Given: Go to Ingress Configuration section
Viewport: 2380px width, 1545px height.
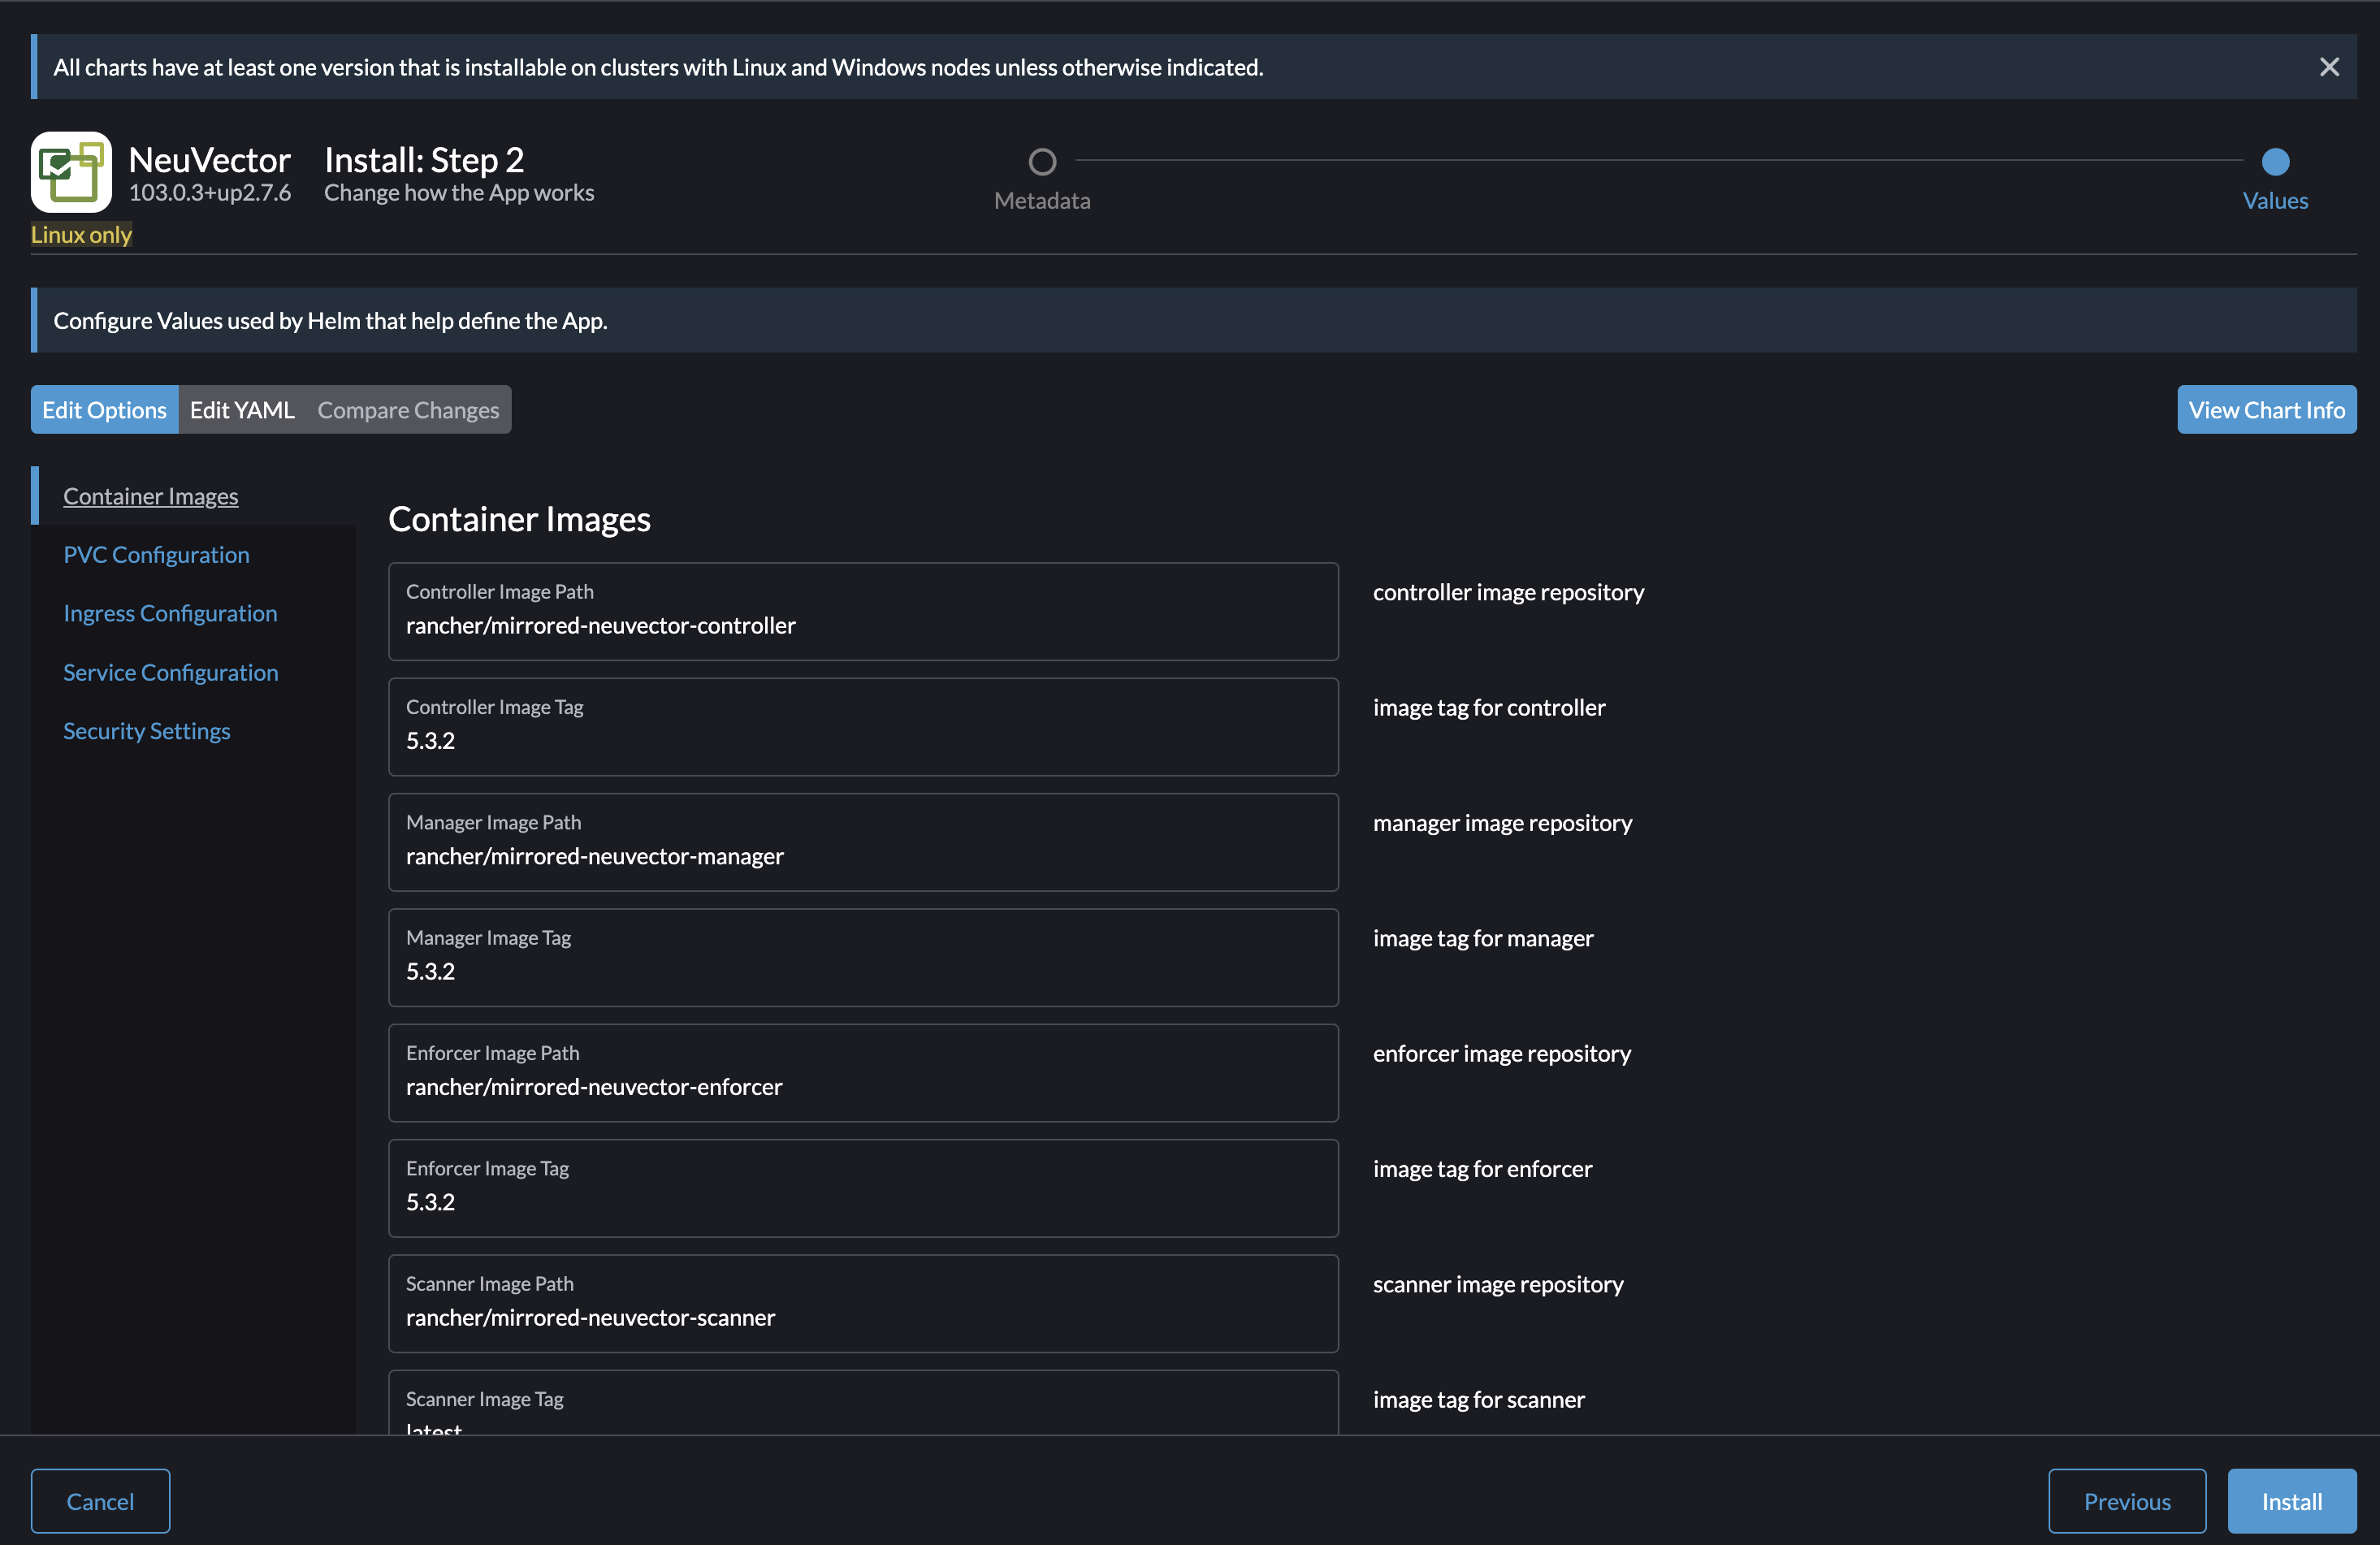Looking at the screenshot, I should 170,613.
